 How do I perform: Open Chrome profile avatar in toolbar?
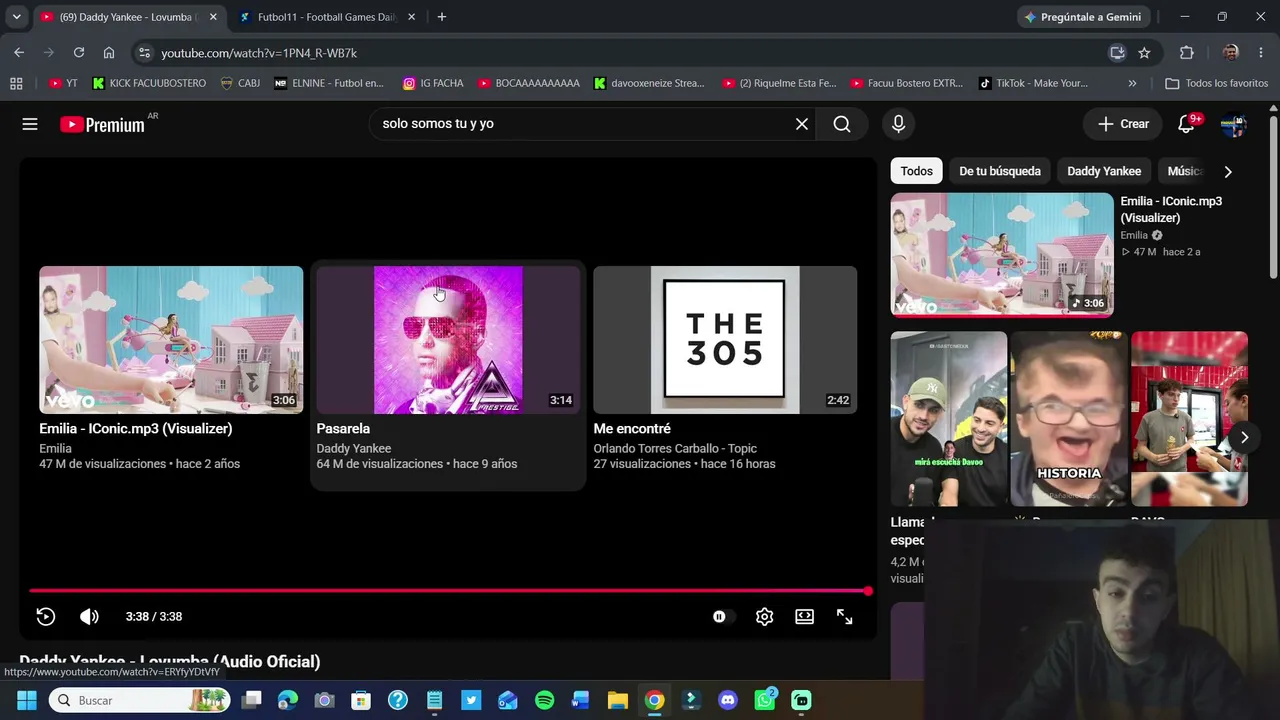(1231, 53)
